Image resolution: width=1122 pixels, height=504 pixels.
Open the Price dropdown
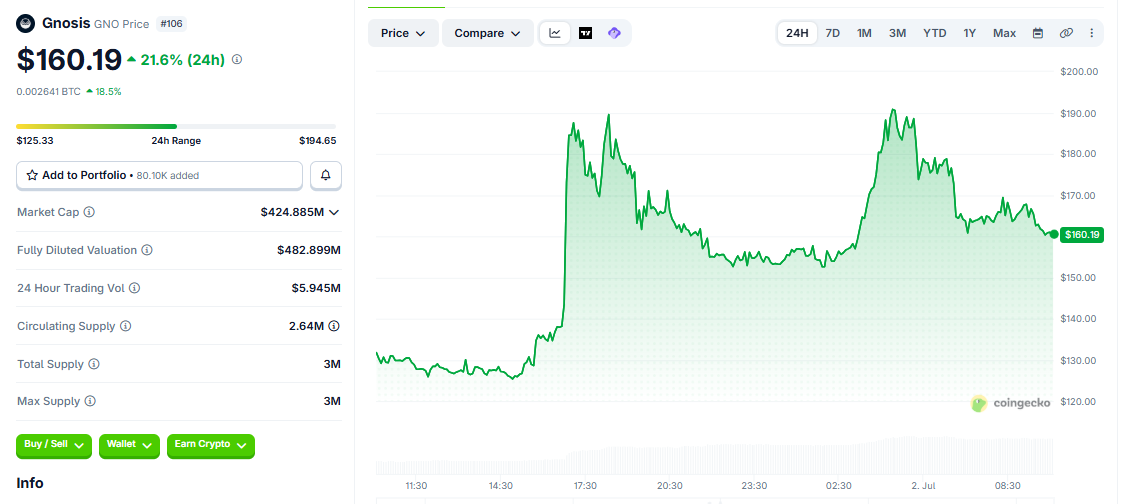point(404,33)
